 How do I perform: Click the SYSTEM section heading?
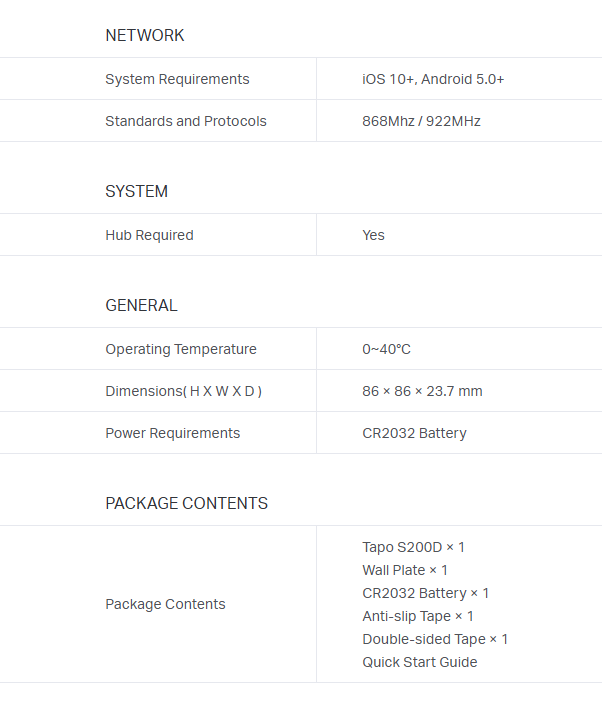pos(137,191)
